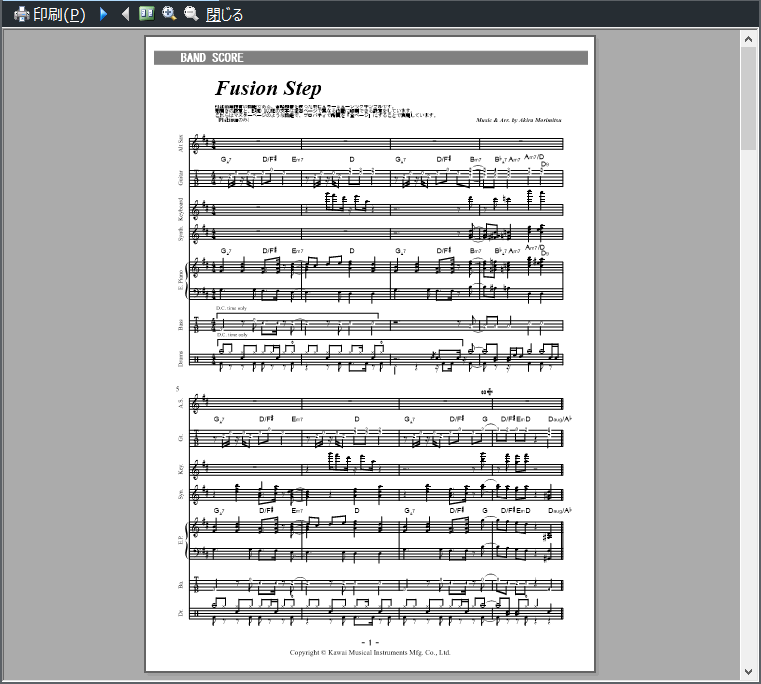Click the printer icon to print
The image size is (761, 684).
(22, 14)
